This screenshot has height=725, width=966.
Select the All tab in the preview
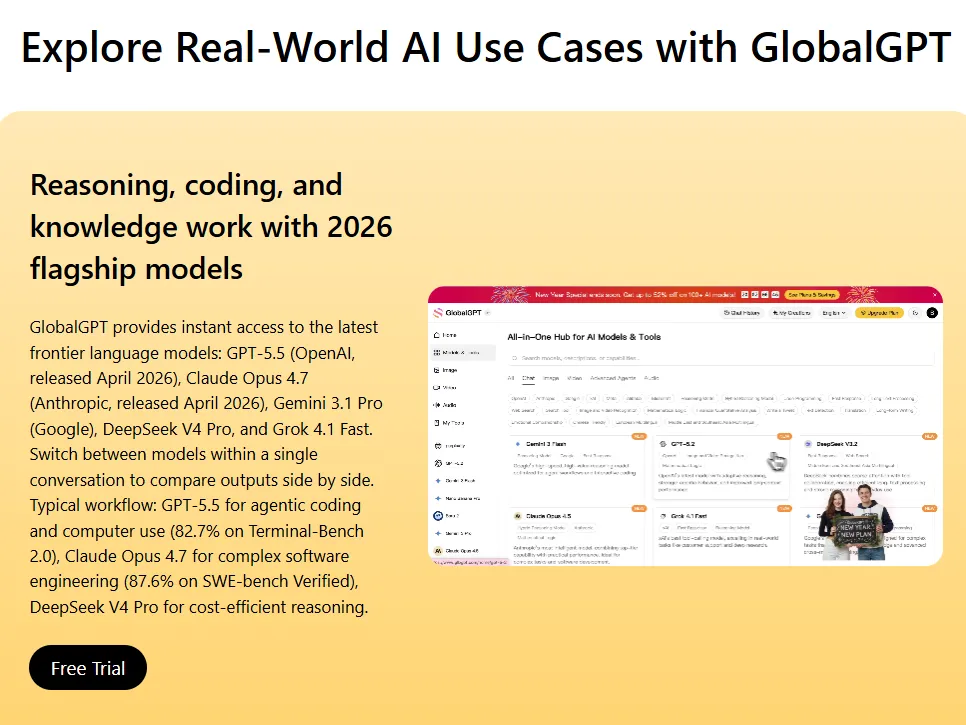(x=511, y=378)
